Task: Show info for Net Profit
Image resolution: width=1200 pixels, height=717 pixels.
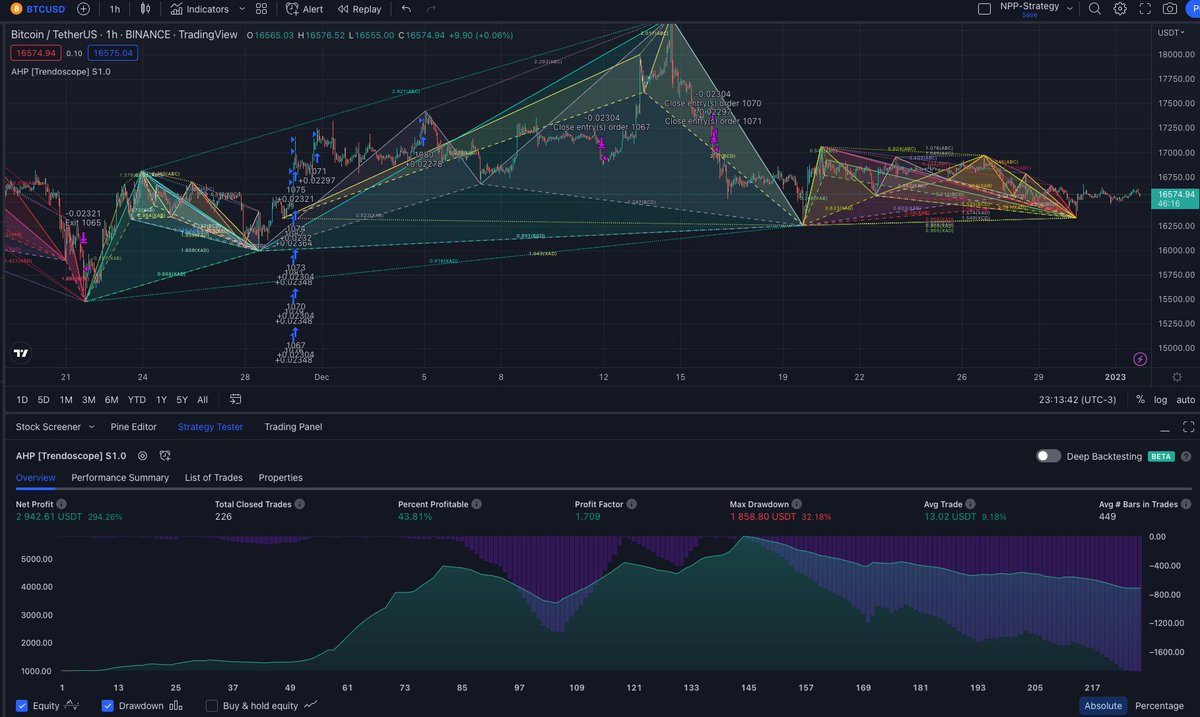Action: (x=61, y=505)
